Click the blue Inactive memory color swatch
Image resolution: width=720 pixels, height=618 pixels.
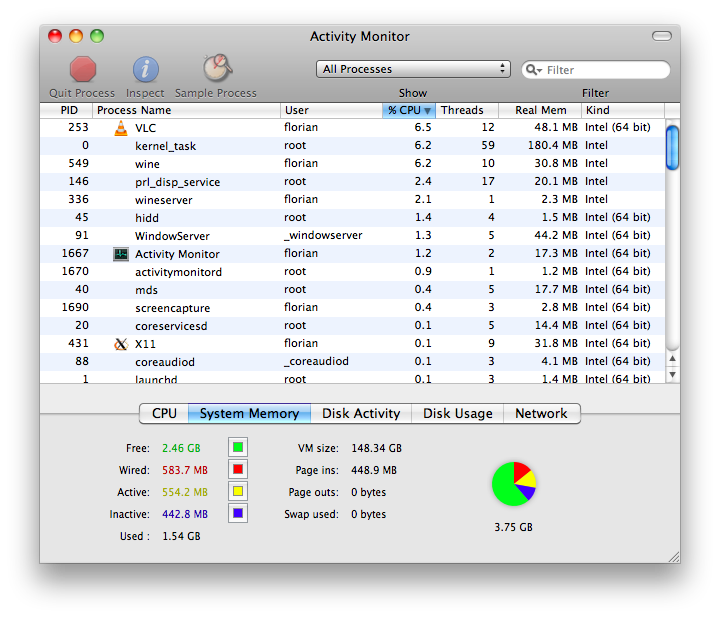238,514
